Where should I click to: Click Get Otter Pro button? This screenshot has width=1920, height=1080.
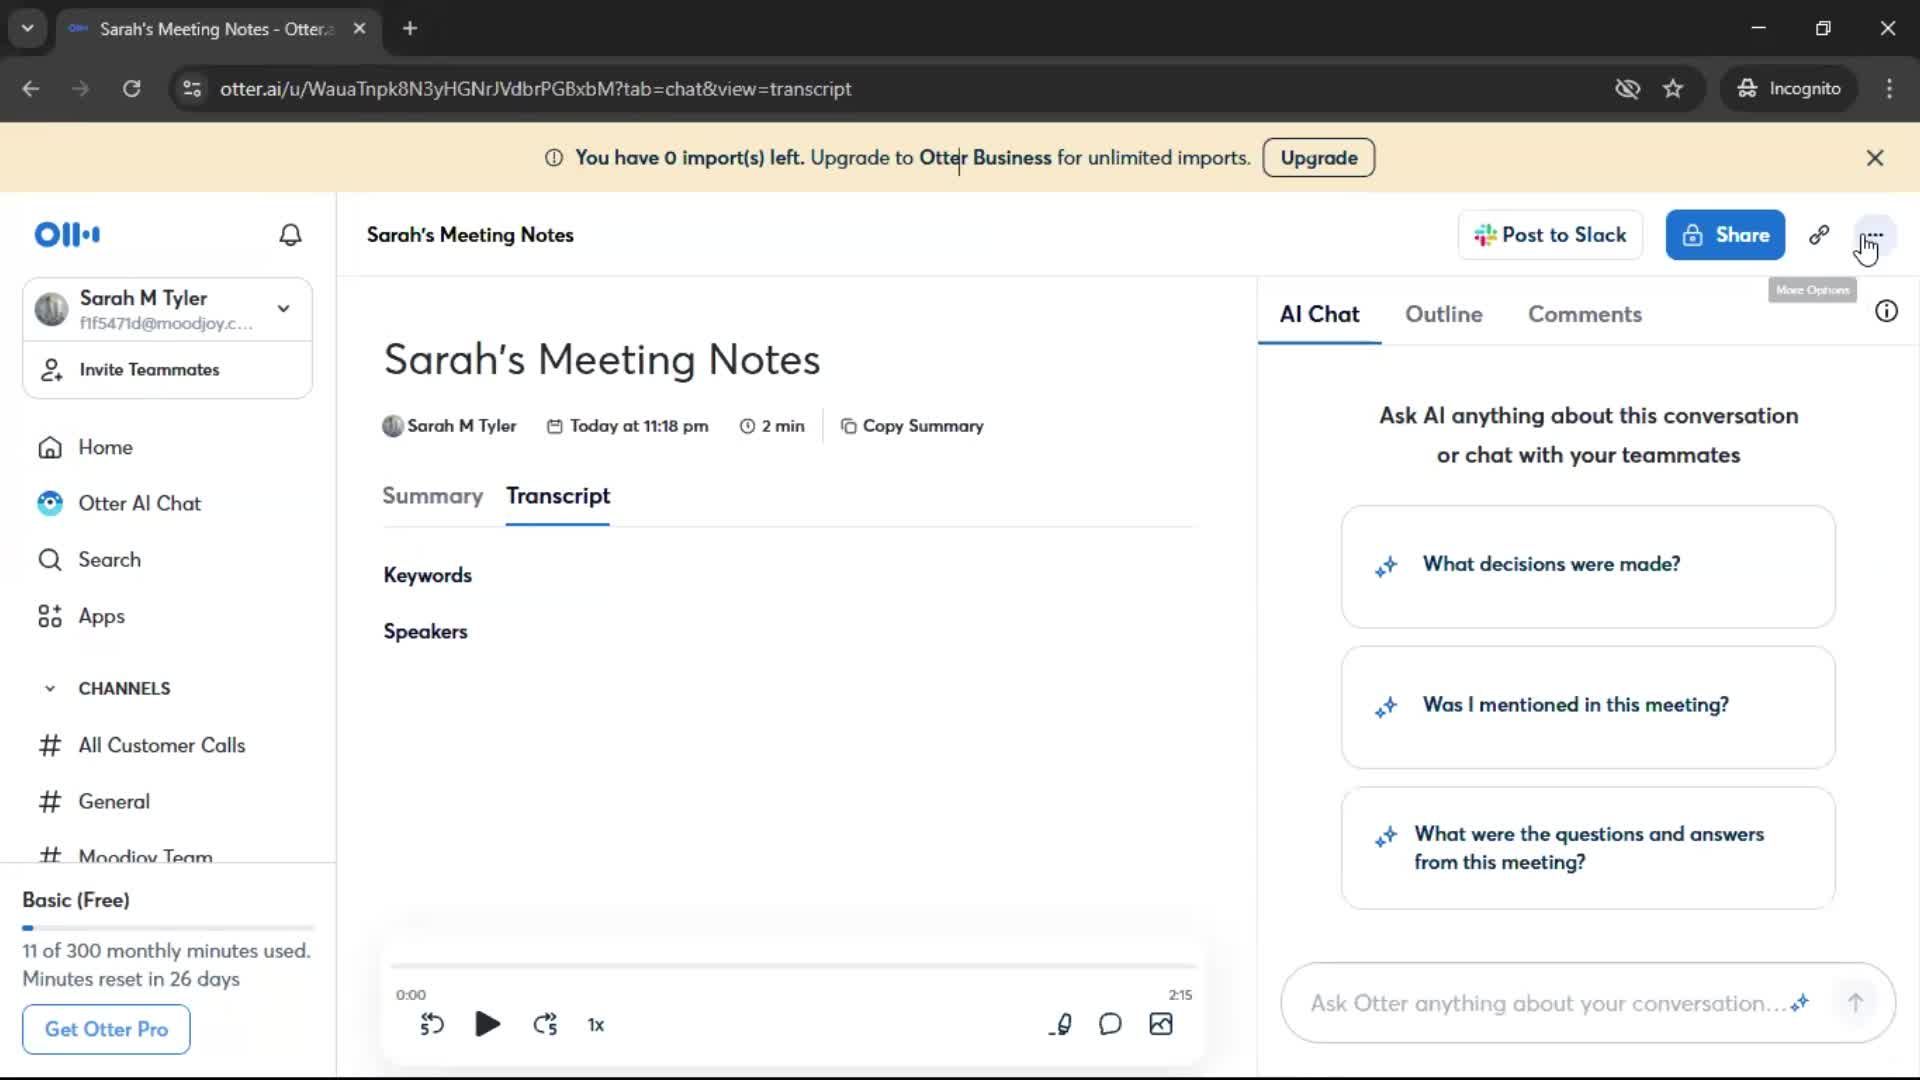point(106,1029)
